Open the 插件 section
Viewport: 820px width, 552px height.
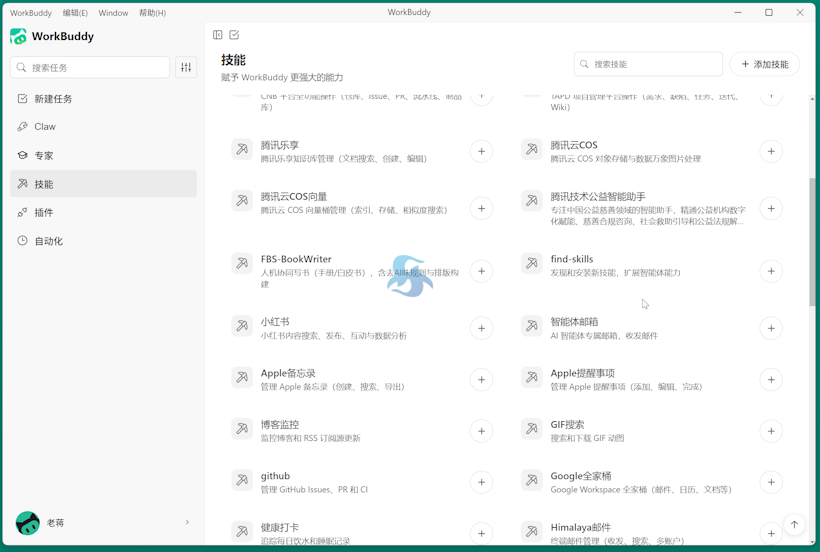pyautogui.click(x=104, y=212)
